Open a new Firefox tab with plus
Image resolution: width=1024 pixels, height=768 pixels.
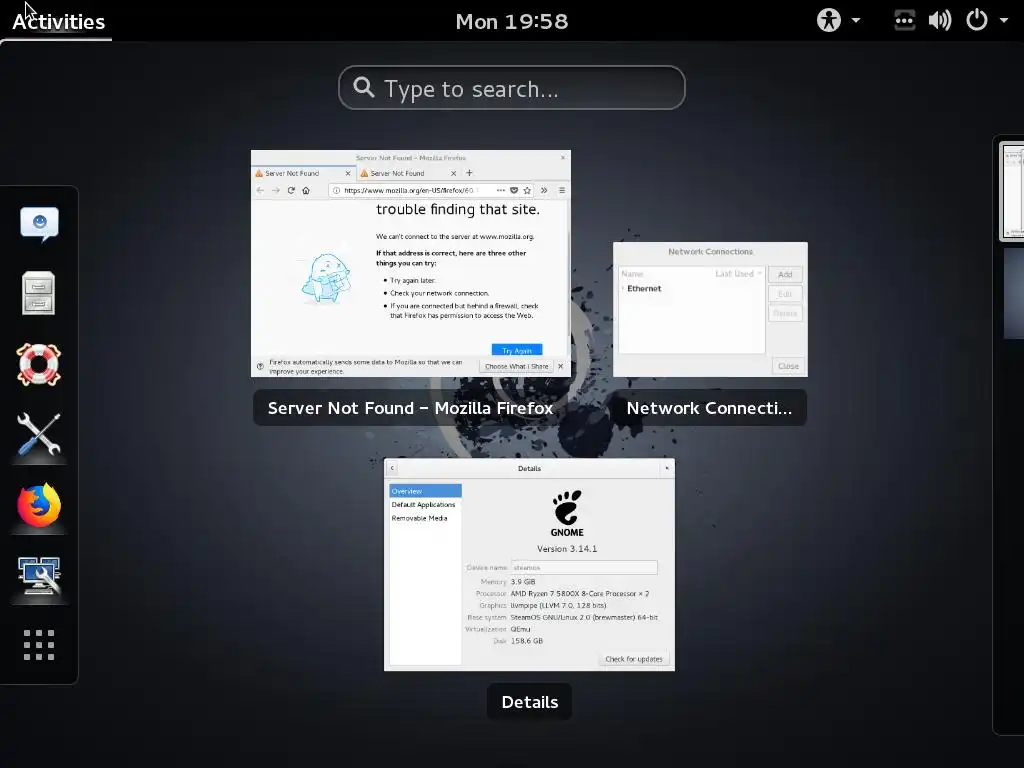click(469, 173)
